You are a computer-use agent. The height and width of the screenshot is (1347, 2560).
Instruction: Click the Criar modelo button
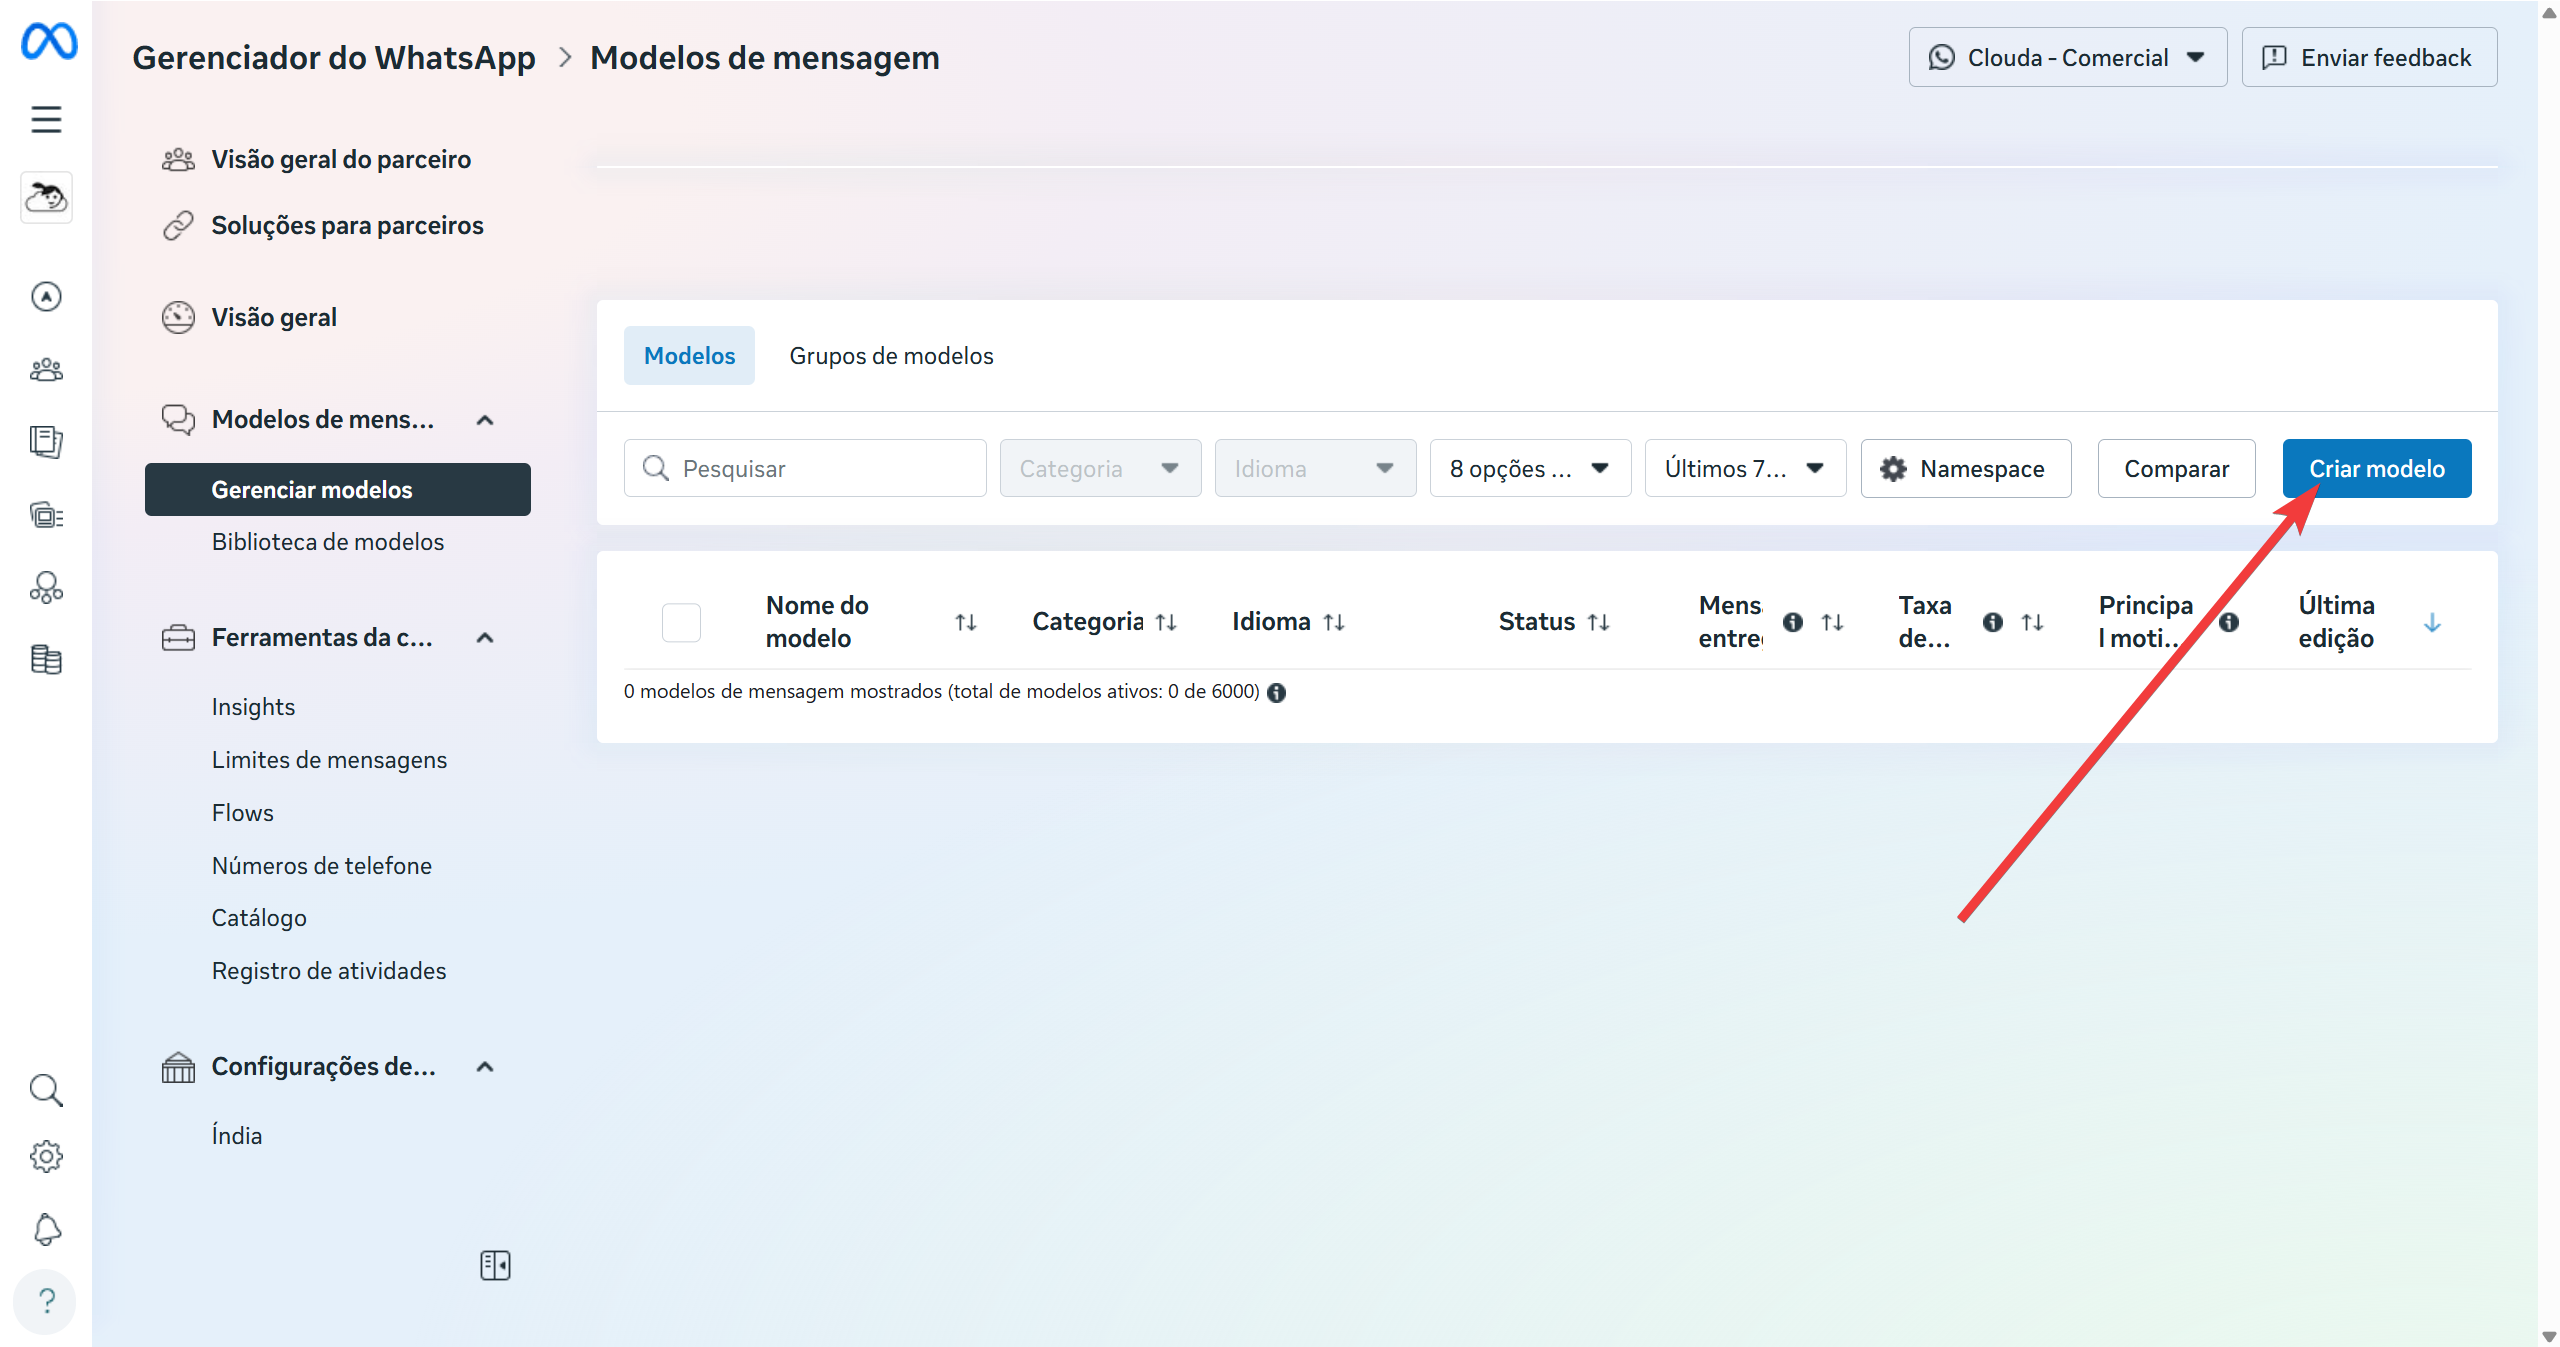(x=2377, y=468)
